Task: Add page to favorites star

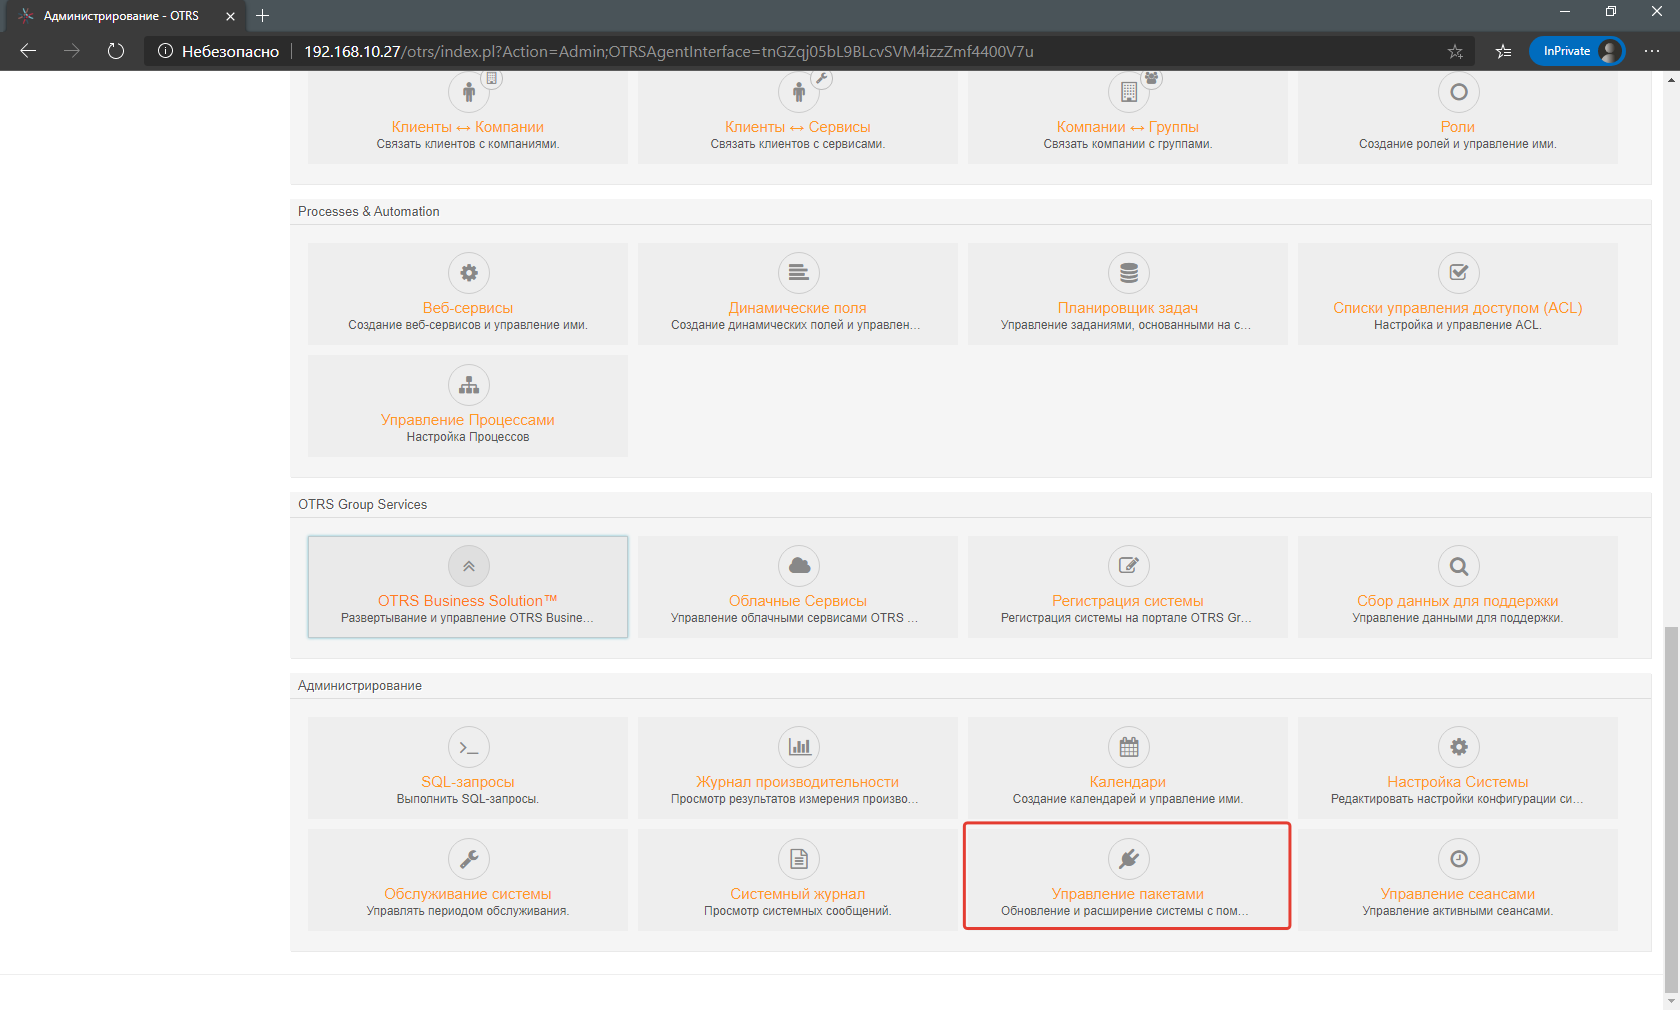Action: pyautogui.click(x=1455, y=51)
